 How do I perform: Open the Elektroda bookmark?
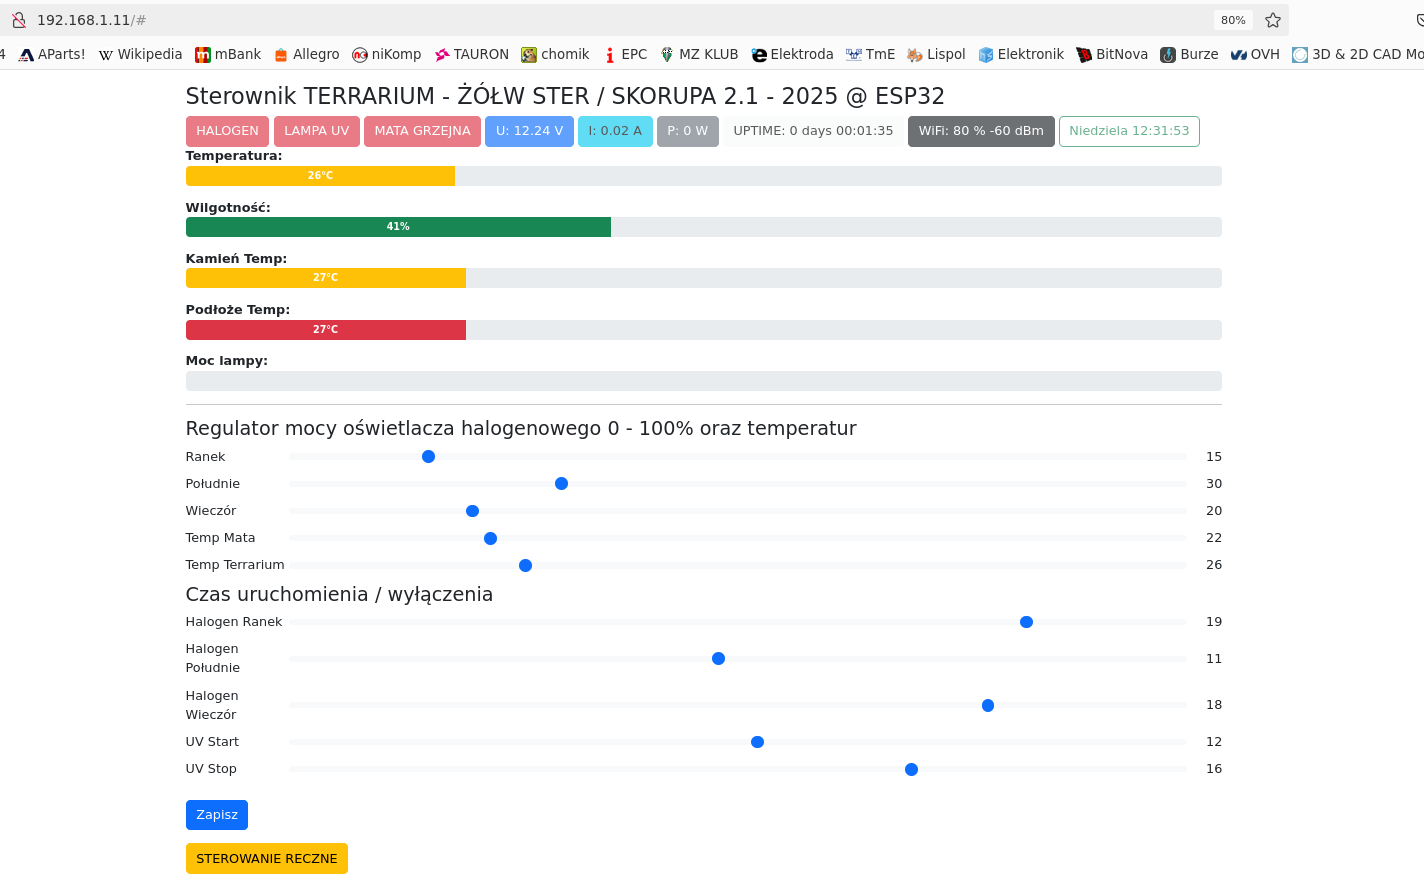pyautogui.click(x=792, y=54)
